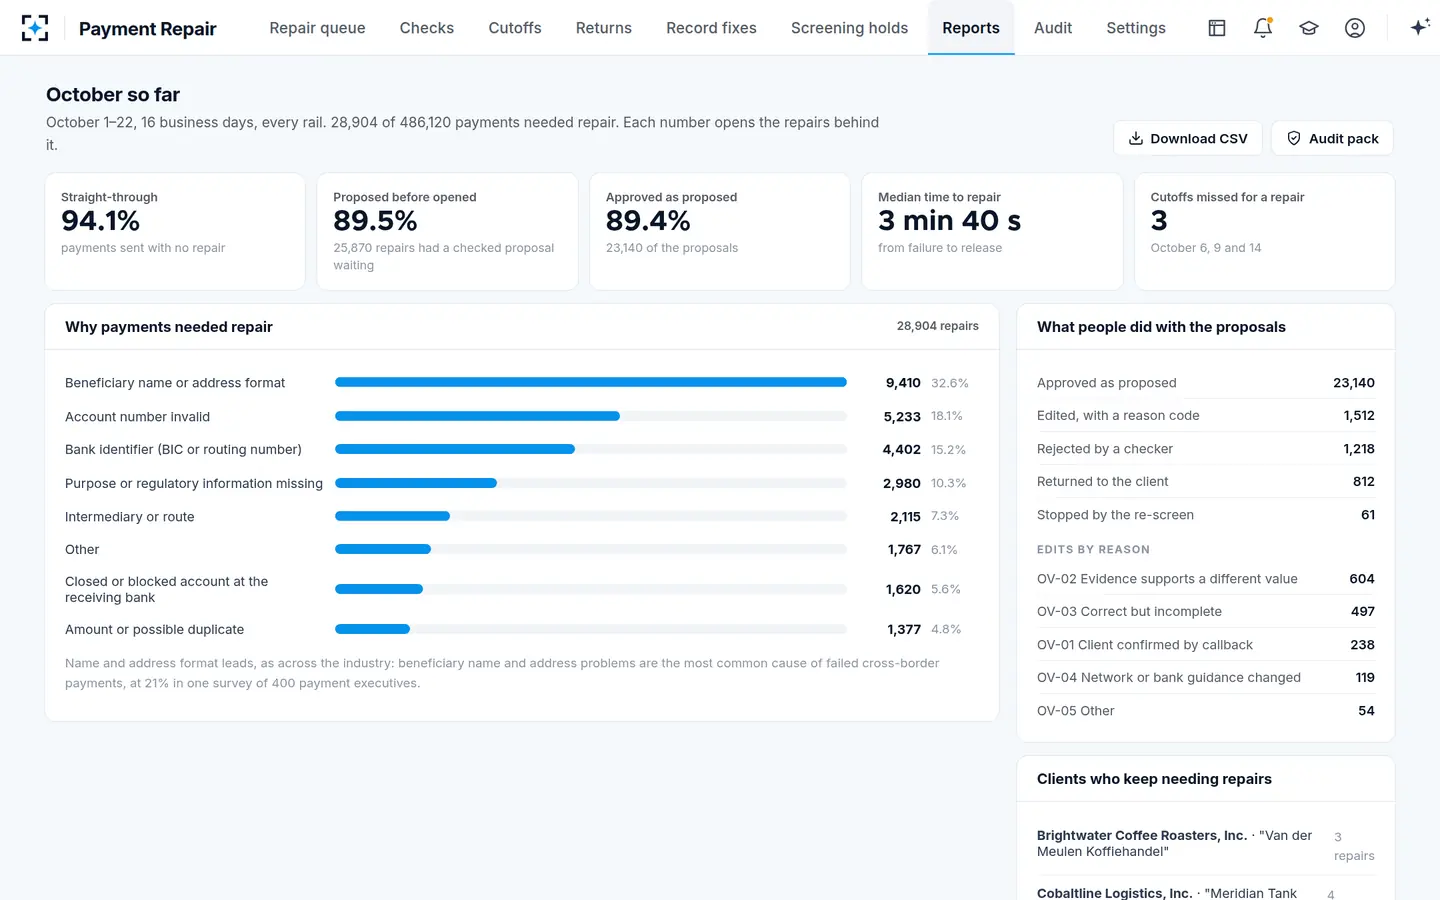Open the user account icon

pyautogui.click(x=1355, y=28)
